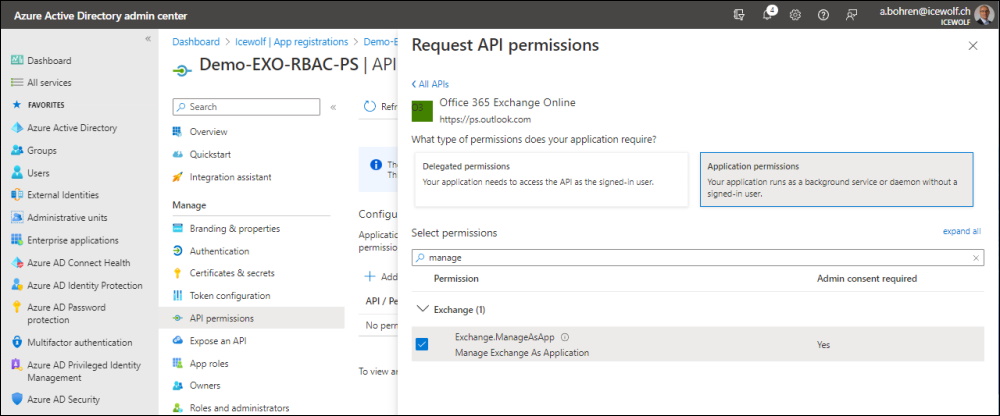1000x416 pixels.
Task: Open the help question mark icon
Action: pos(823,15)
